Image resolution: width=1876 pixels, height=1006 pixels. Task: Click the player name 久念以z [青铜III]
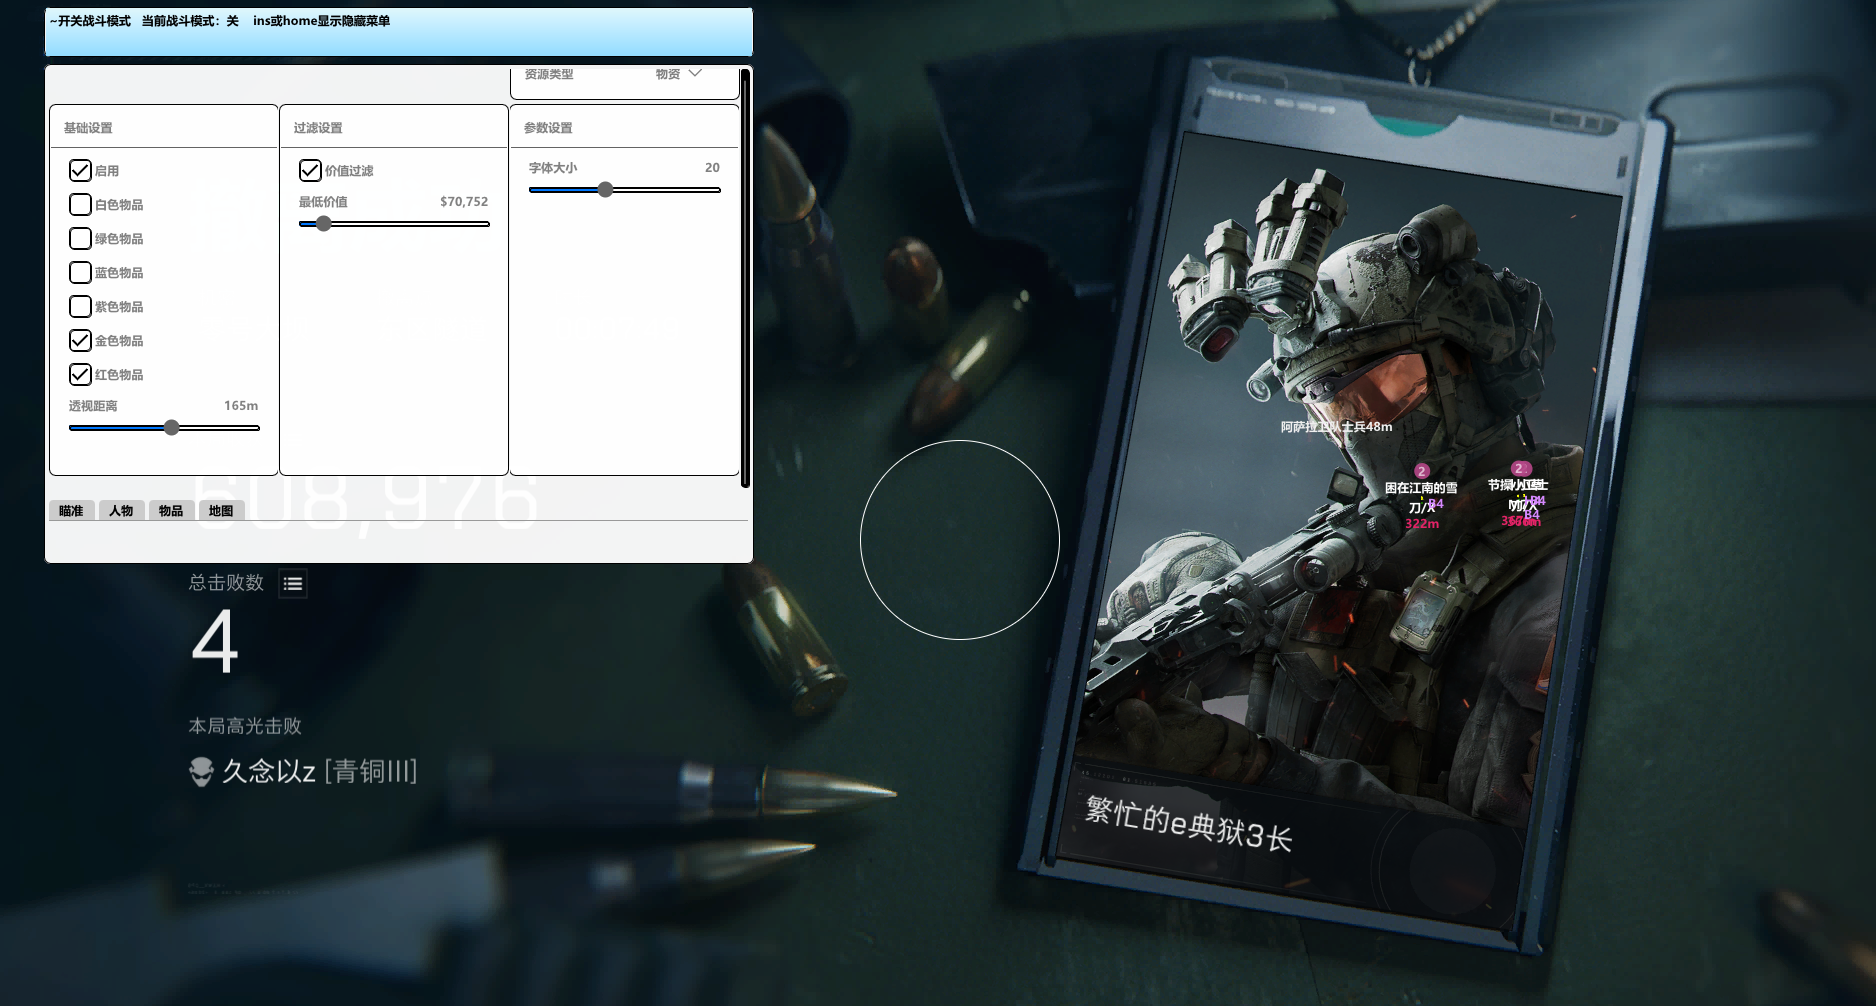[319, 772]
